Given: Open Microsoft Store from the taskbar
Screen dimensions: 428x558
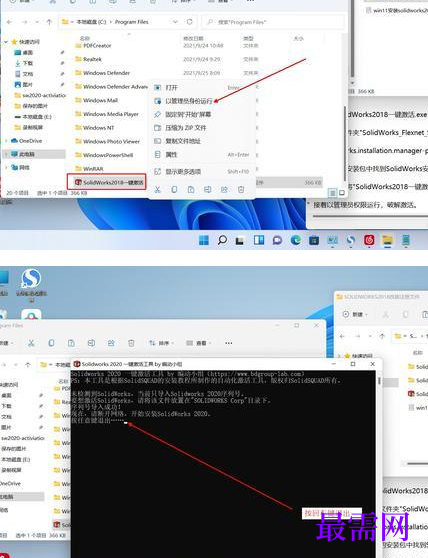Looking at the screenshot, I should pos(314,241).
